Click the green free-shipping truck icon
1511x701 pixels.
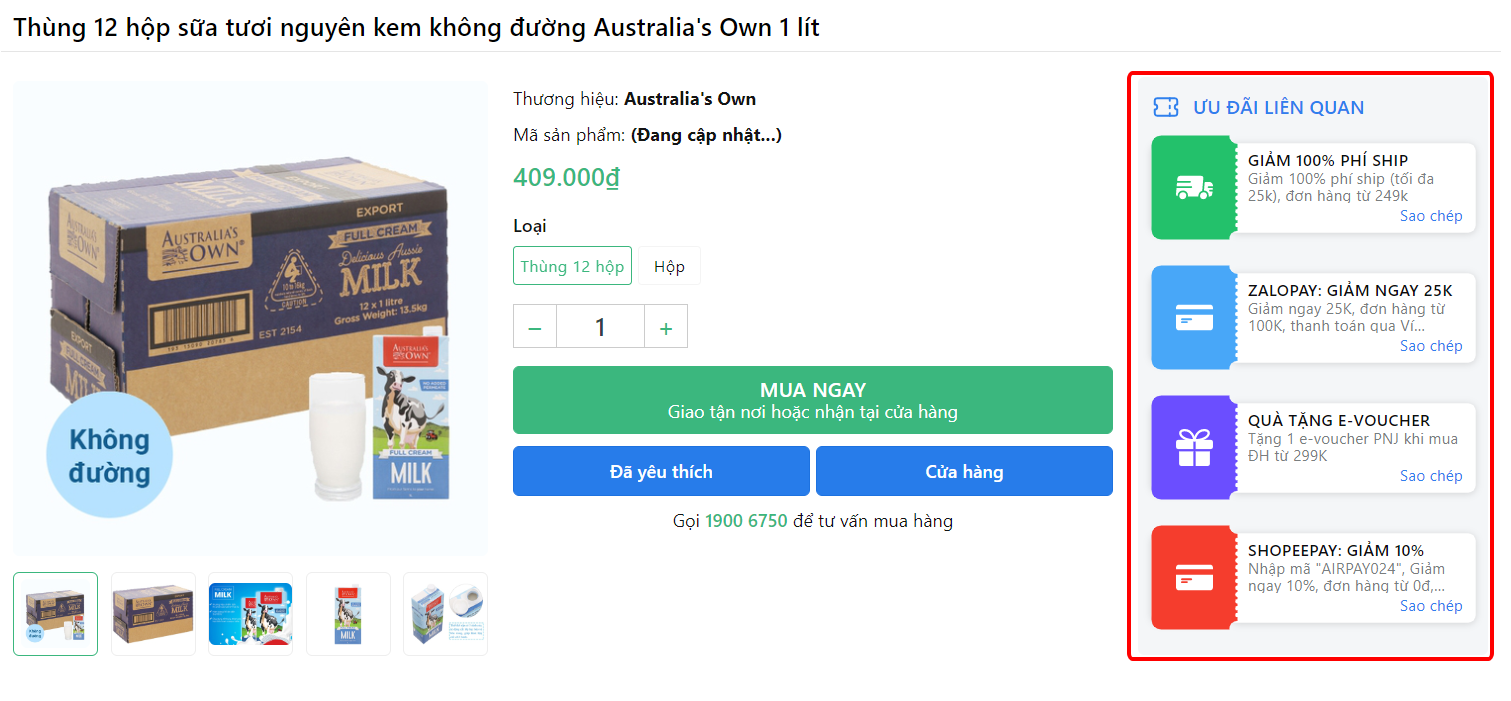click(x=1194, y=188)
